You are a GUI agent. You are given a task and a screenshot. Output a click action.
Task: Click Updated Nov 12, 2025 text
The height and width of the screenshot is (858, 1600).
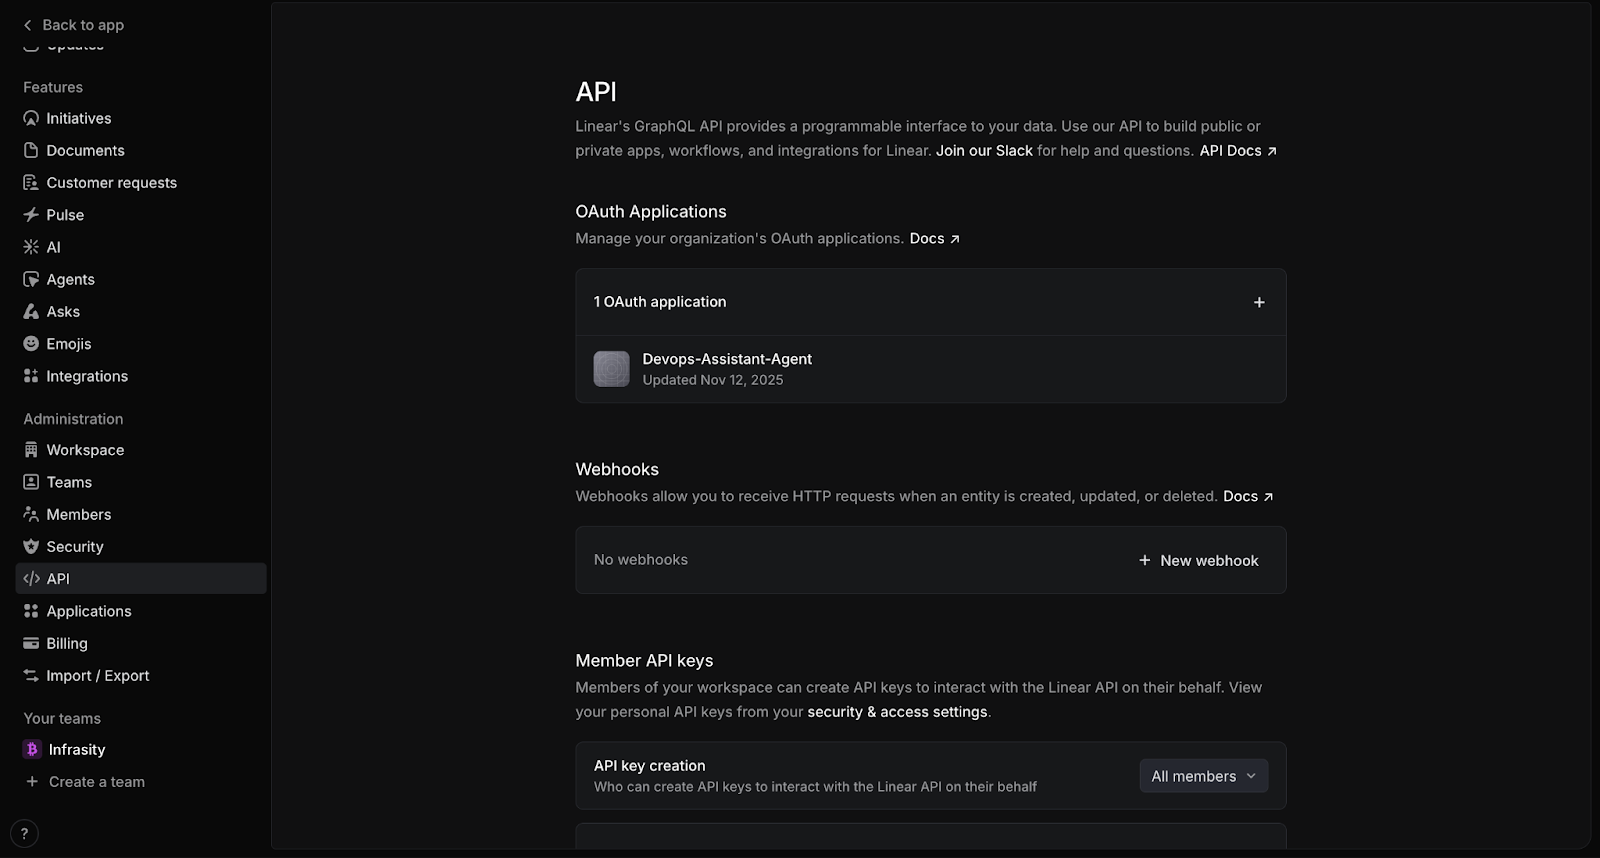(713, 380)
